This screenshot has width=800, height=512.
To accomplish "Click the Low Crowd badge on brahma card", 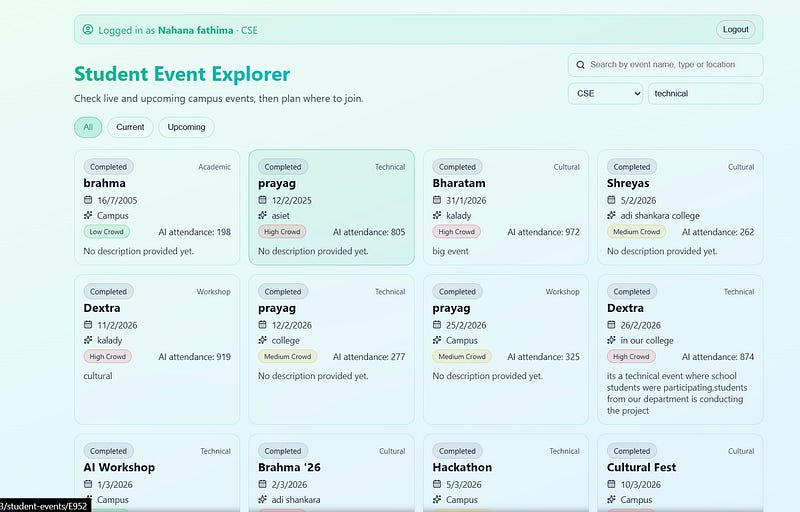I will (x=107, y=232).
